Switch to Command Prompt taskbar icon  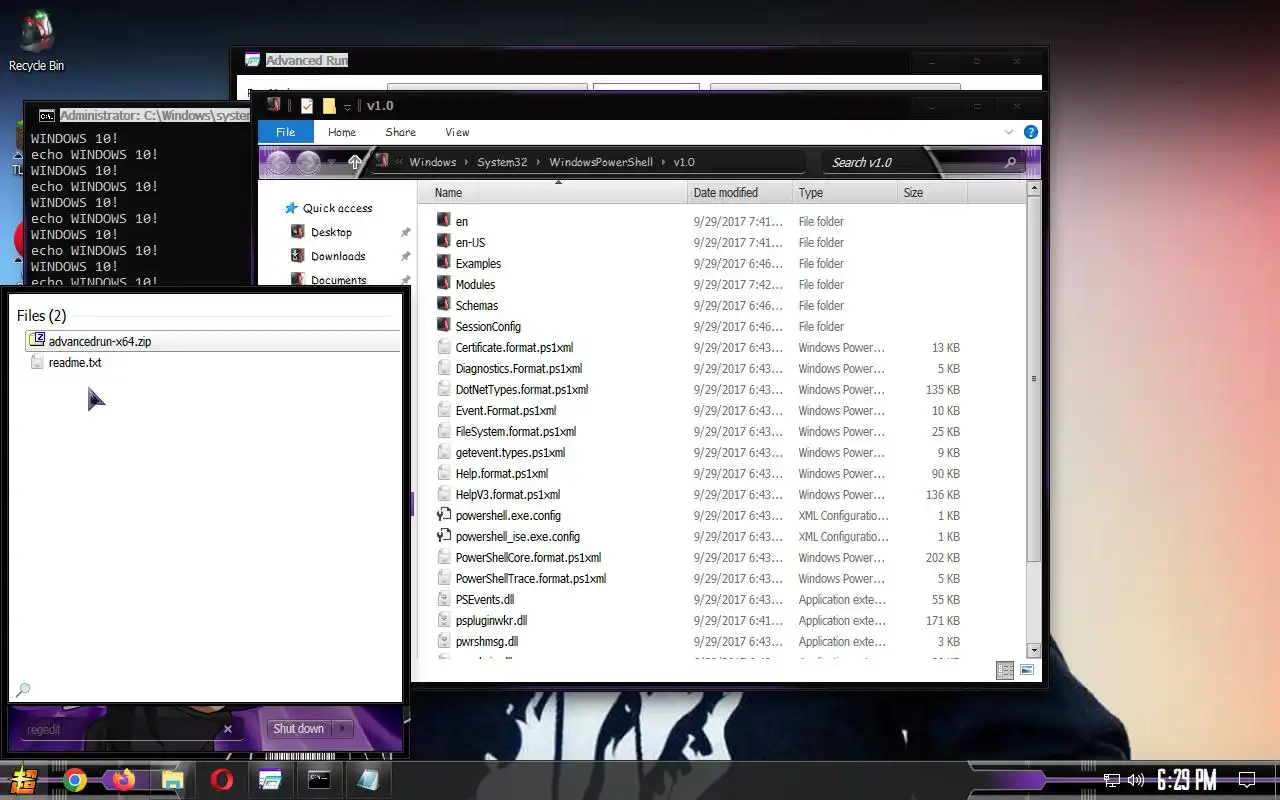tap(319, 780)
